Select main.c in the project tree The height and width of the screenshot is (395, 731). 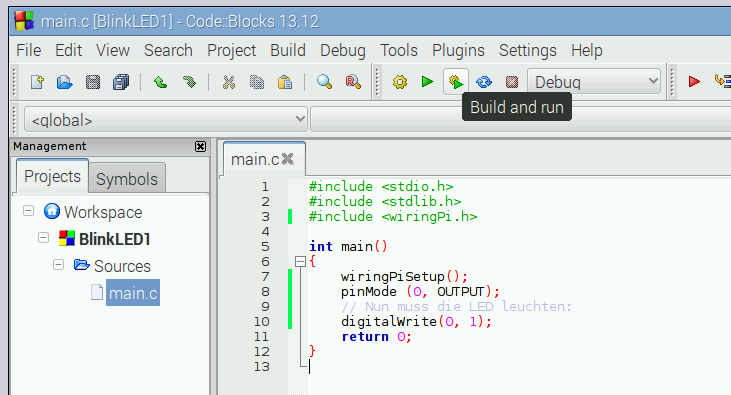pyautogui.click(x=133, y=293)
